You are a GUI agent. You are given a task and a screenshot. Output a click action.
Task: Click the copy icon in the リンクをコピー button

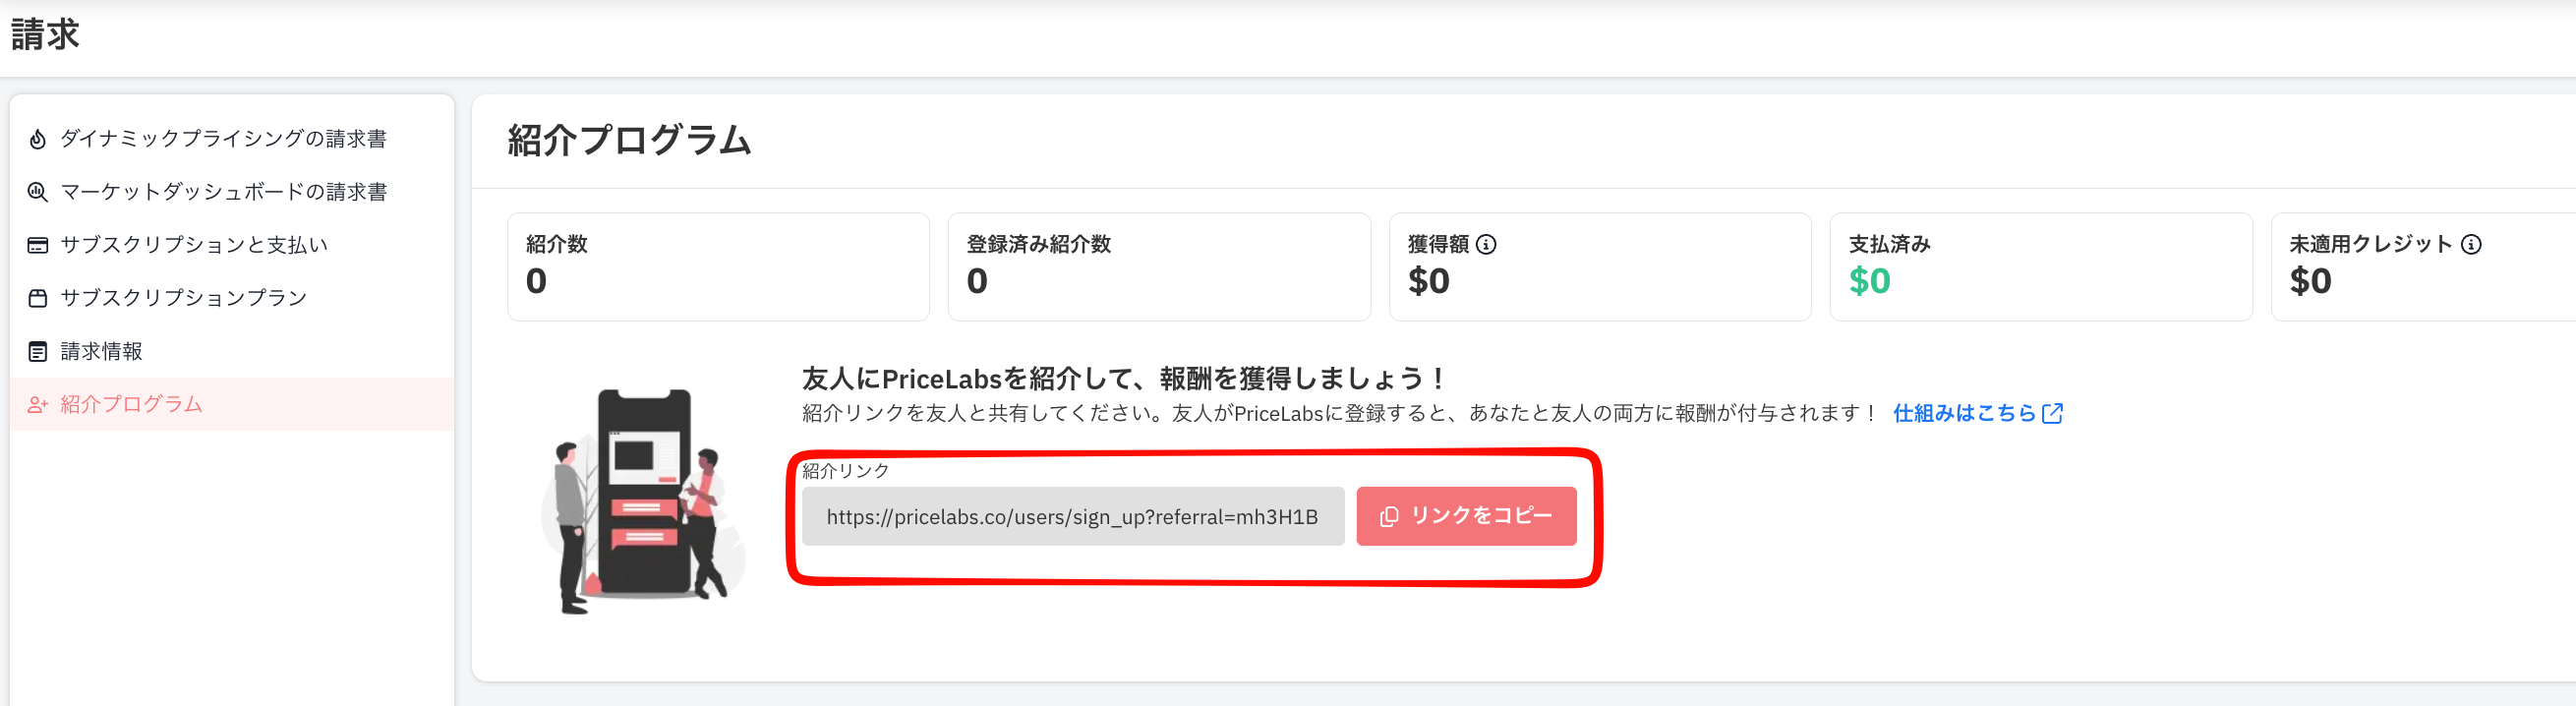pyautogui.click(x=1389, y=516)
